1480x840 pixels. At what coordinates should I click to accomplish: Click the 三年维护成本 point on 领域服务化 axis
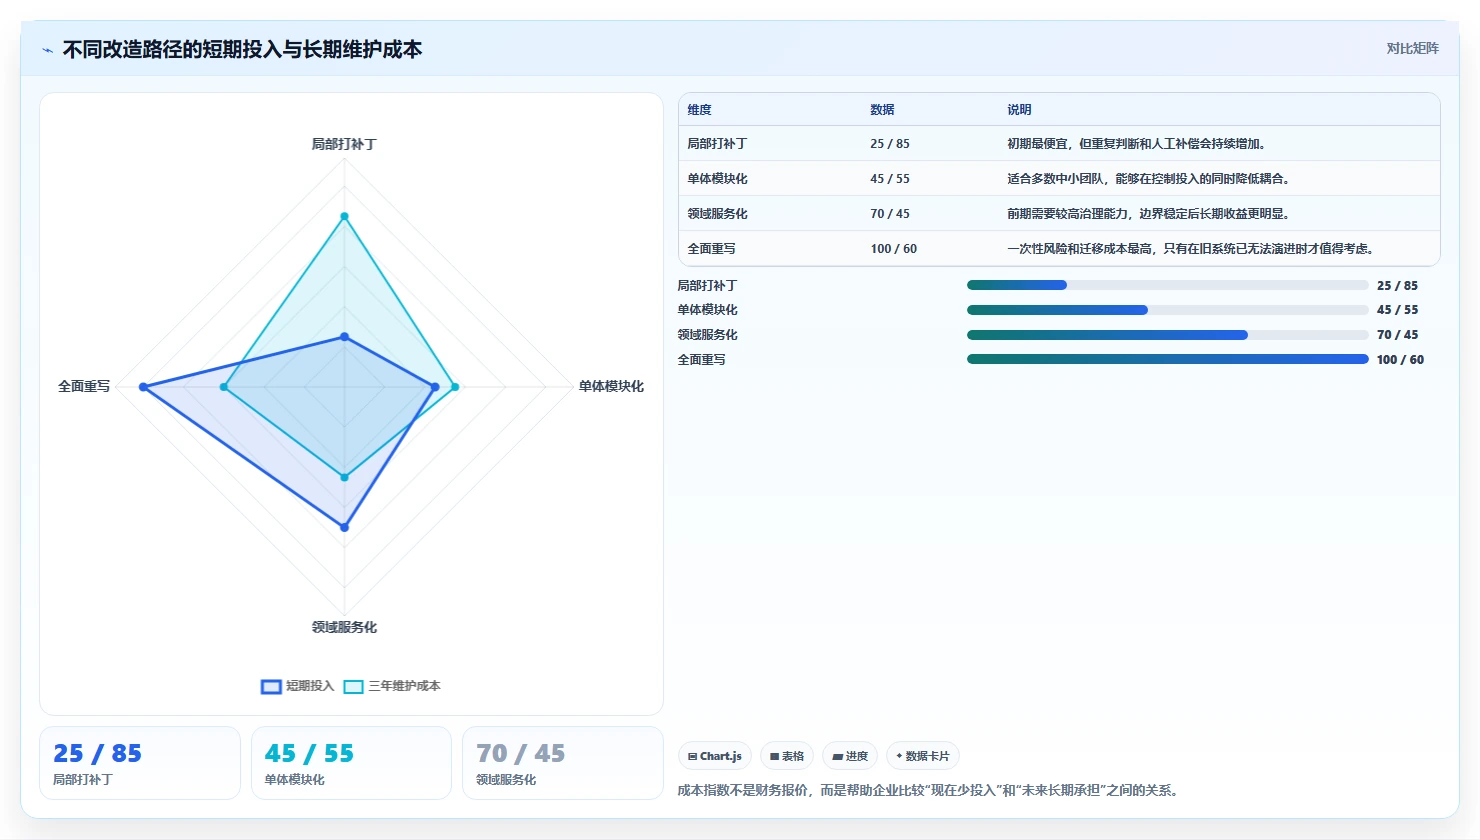[344, 477]
